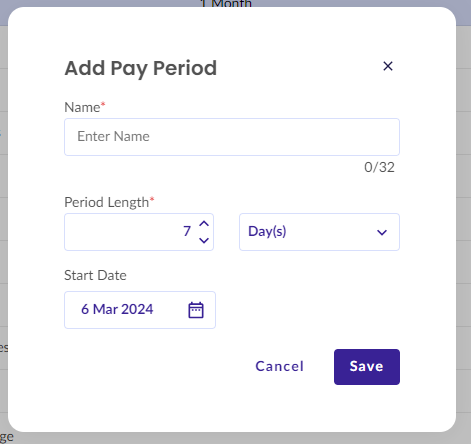This screenshot has height=444, width=471.
Task: Expand the Day(s) dropdown chevron
Action: (x=382, y=232)
